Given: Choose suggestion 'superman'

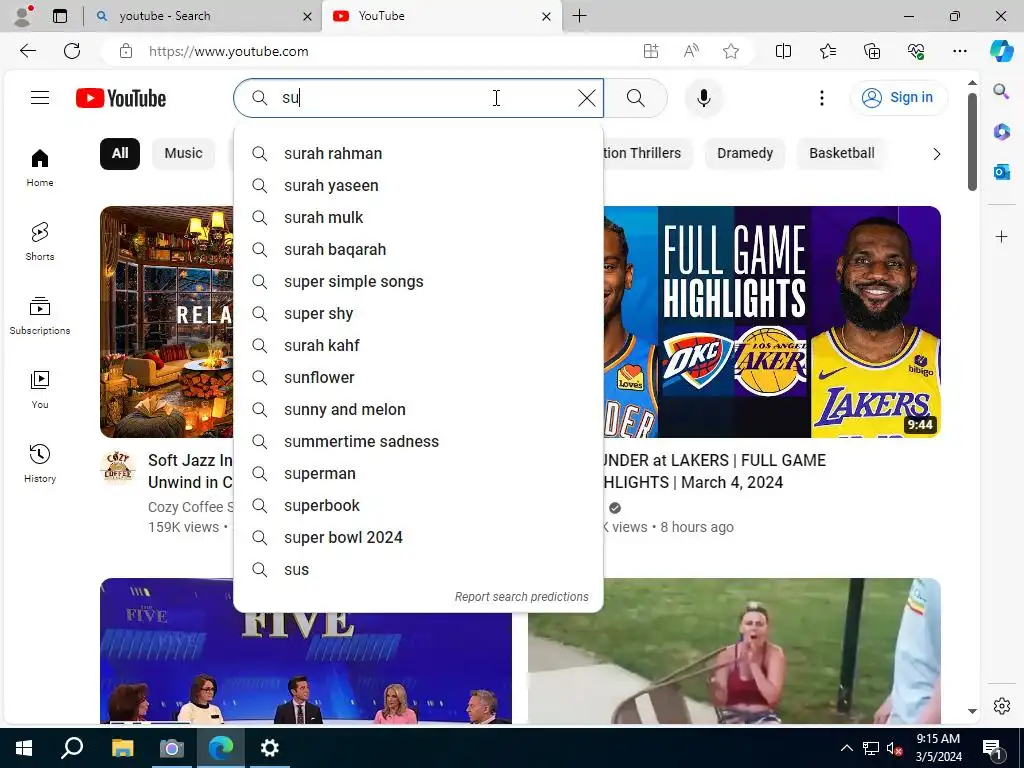Looking at the screenshot, I should pos(418,473).
